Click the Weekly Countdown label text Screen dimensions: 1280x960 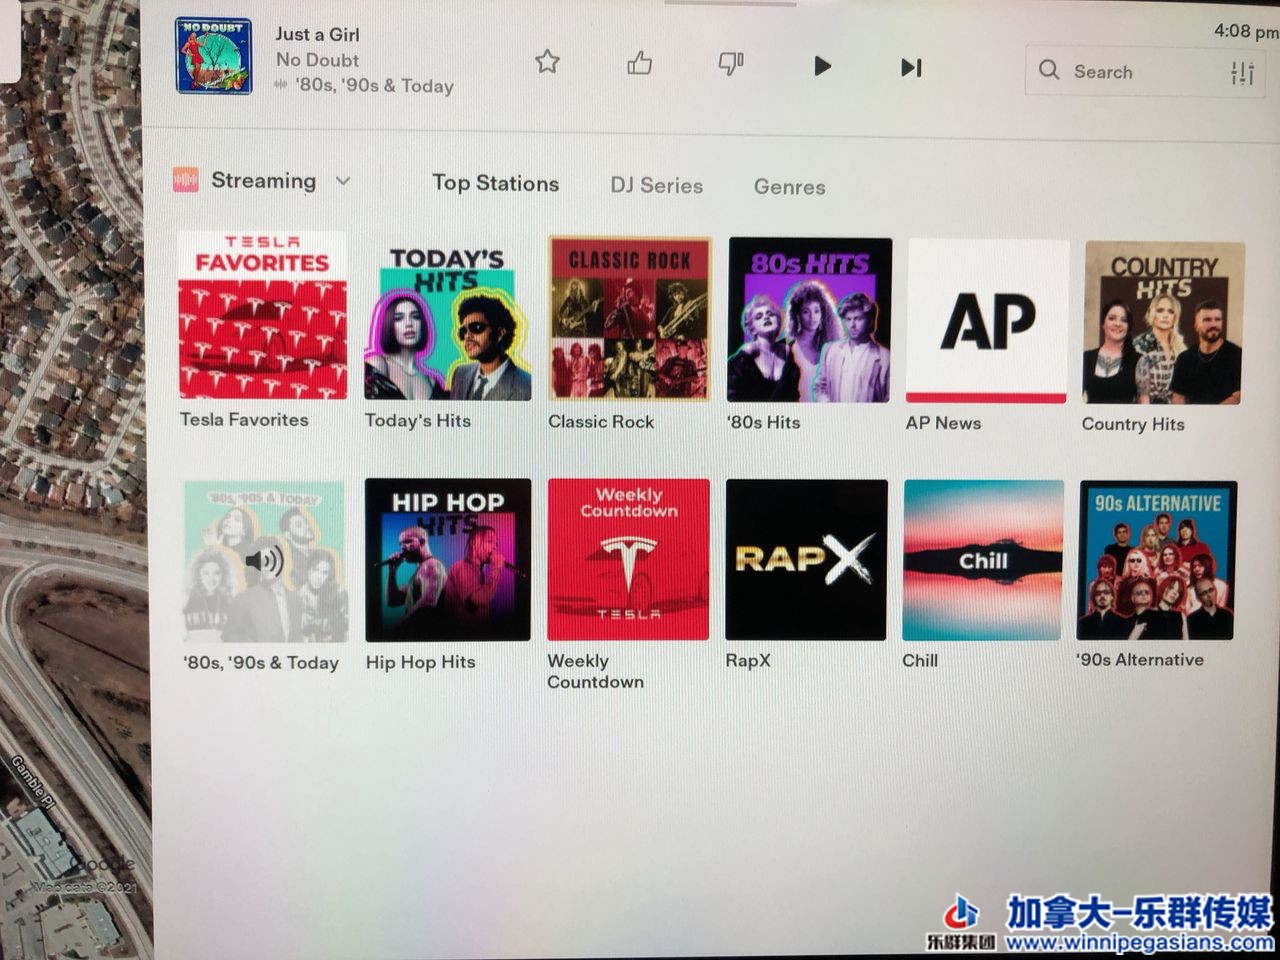[595, 671]
